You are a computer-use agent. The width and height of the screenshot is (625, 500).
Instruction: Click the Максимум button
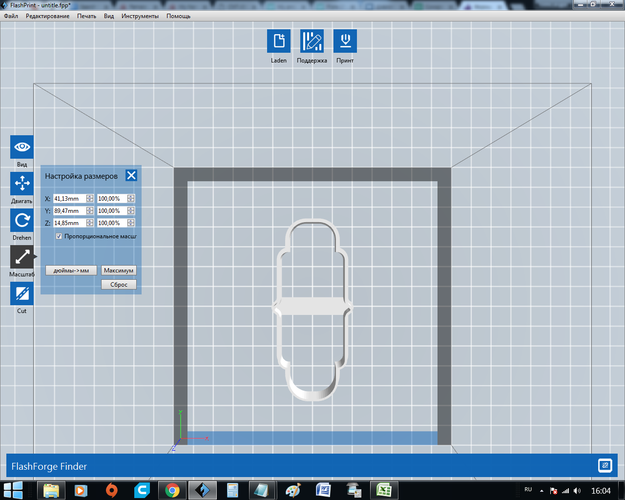pos(118,270)
